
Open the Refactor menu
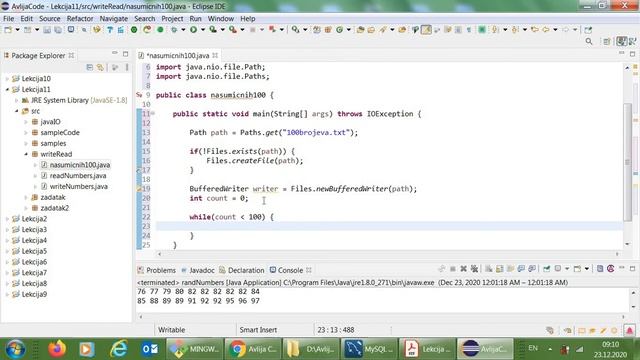click(x=80, y=18)
